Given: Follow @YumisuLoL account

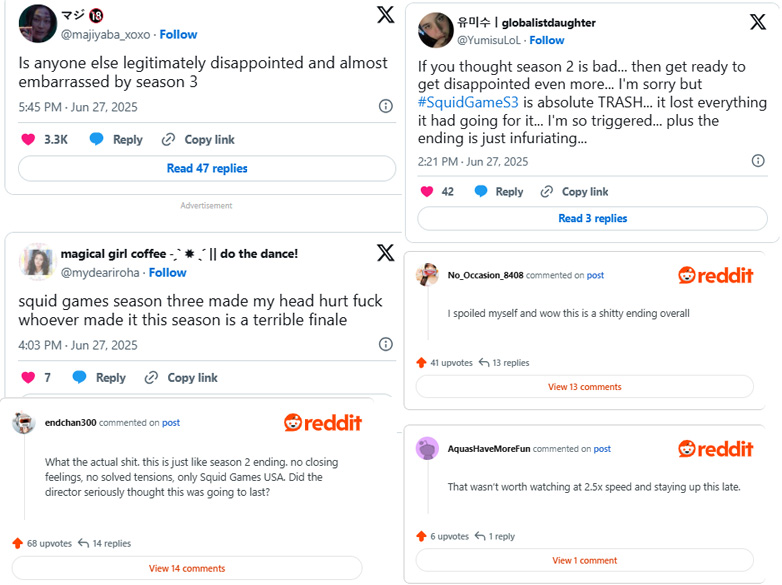Looking at the screenshot, I should pos(547,40).
